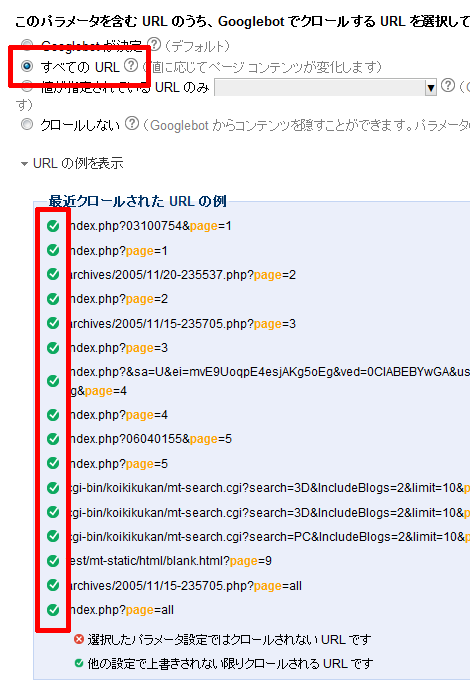Viewport: 470px width, 696px height.
Task: Select the 'Googlebot が決定' default radio button
Action: [28, 45]
